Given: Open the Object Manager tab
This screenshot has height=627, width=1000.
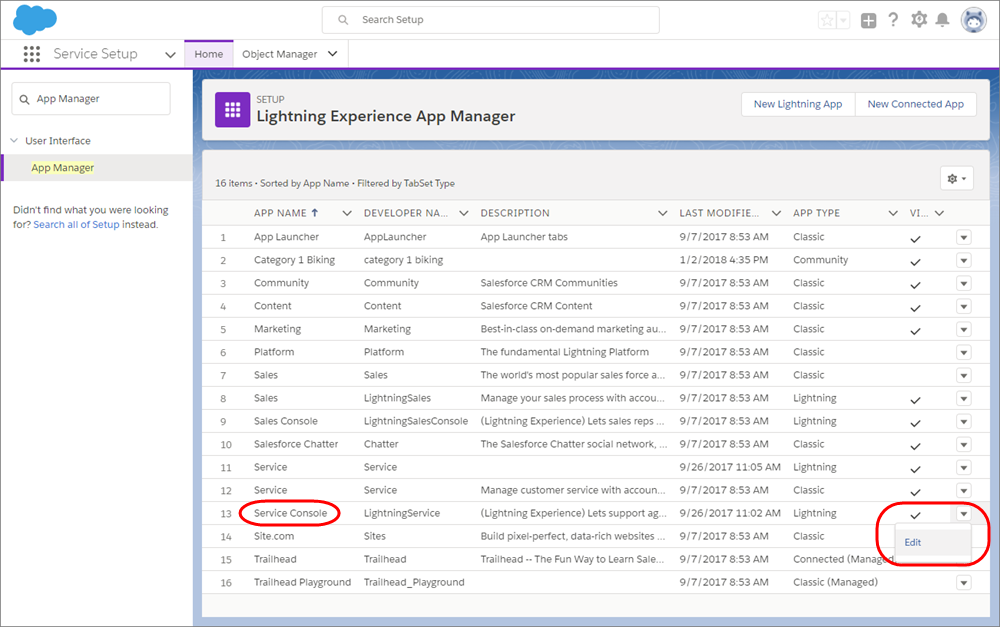Looking at the screenshot, I should [x=279, y=54].
